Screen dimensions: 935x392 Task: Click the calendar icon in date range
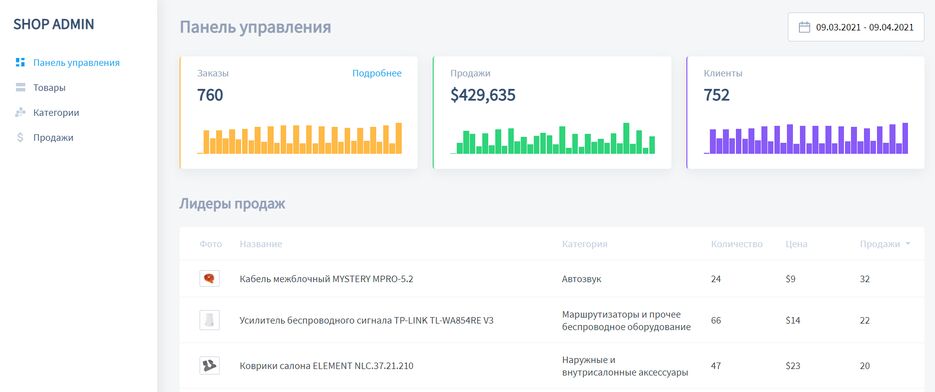[804, 27]
